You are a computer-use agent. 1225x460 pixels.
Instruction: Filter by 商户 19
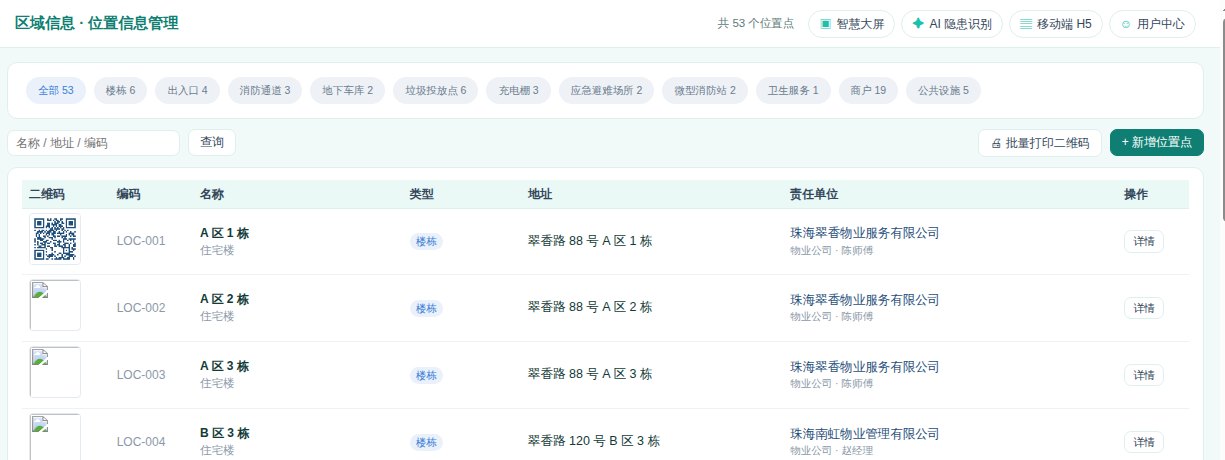(868, 91)
